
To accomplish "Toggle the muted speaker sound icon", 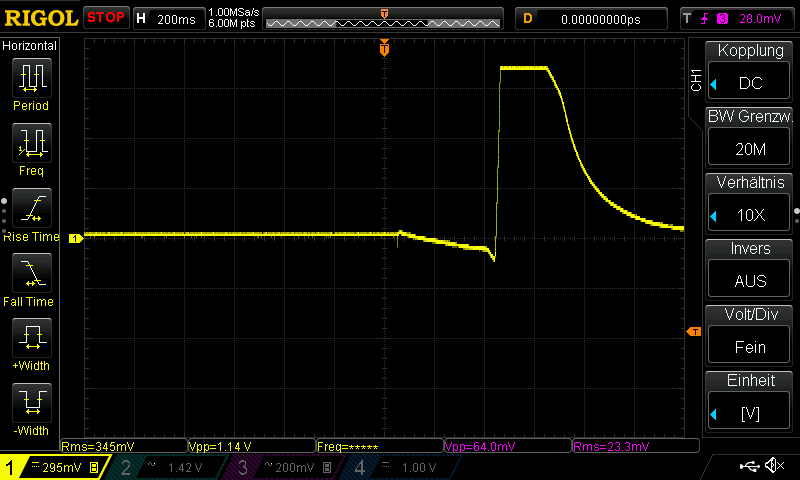I will (775, 465).
